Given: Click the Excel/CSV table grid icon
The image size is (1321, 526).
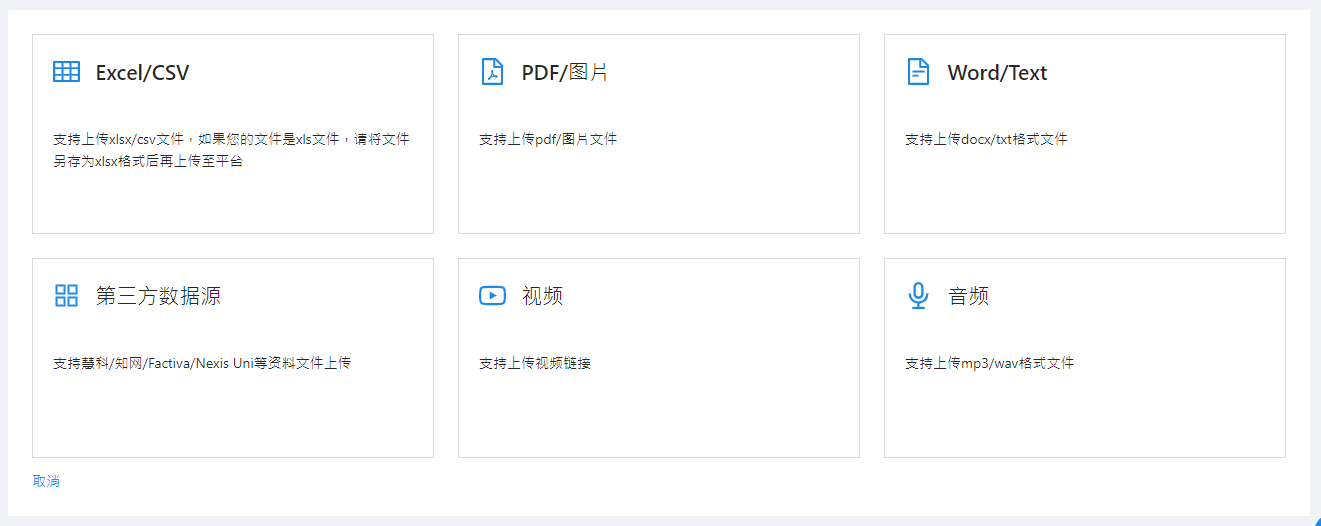Looking at the screenshot, I should [x=66, y=72].
